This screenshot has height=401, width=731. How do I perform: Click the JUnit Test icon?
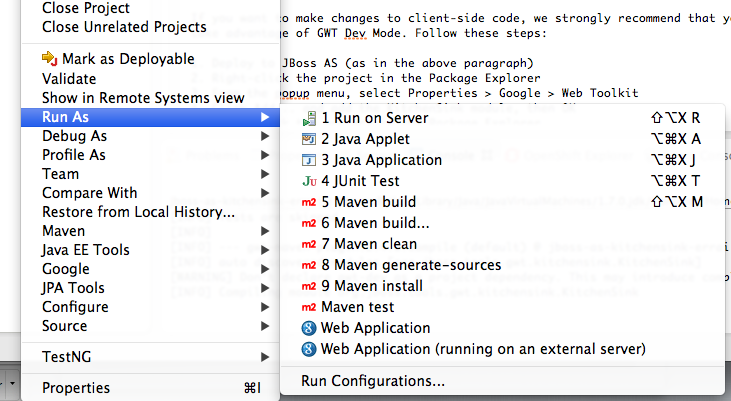point(309,181)
